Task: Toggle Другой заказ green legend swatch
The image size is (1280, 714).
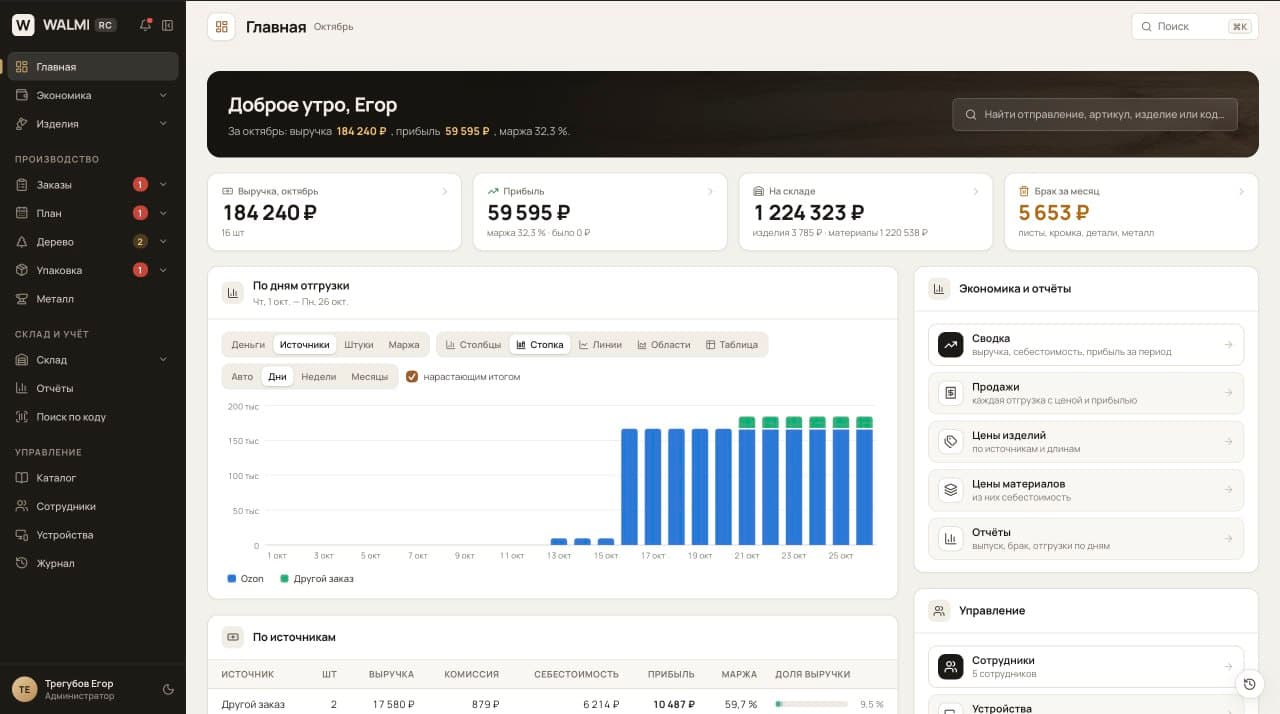Action: tap(284, 579)
